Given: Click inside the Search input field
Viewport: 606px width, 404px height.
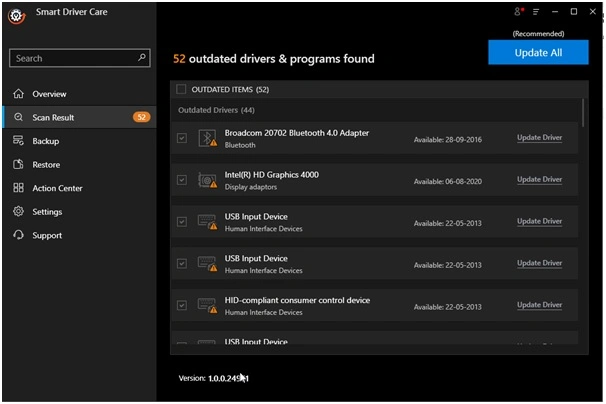Looking at the screenshot, I should [70, 59].
